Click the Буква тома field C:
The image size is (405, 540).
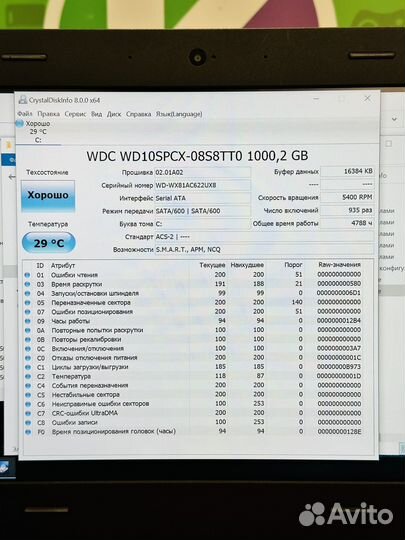tap(202, 224)
